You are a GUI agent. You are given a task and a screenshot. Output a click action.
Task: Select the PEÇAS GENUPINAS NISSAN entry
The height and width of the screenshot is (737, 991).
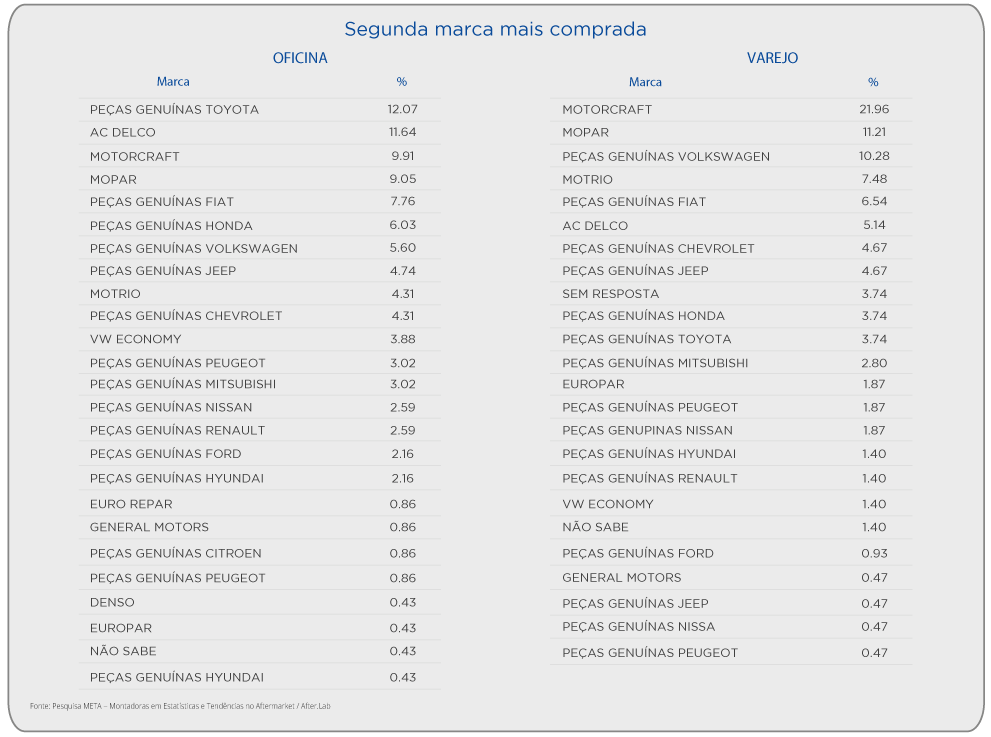647,430
